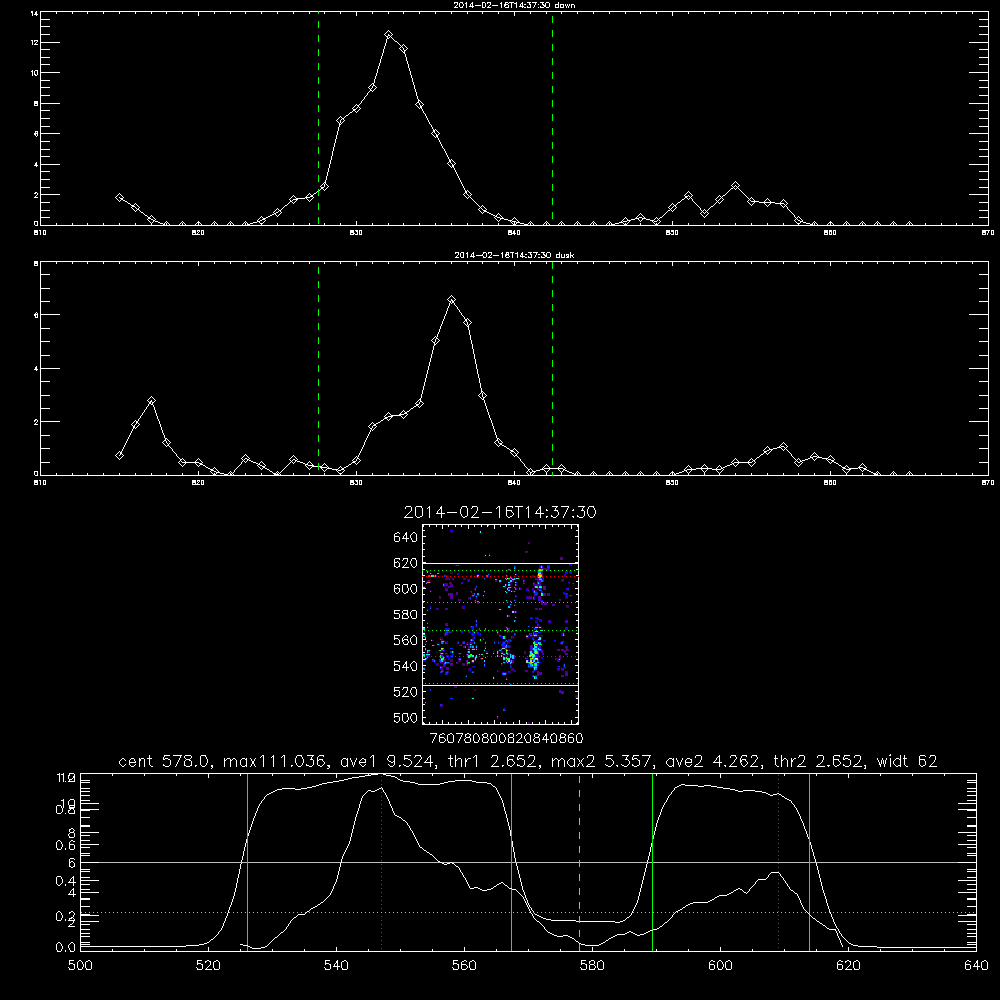Click '10' on the dawn plot y-axis
The image size is (1000, 1000).
tap(34, 73)
